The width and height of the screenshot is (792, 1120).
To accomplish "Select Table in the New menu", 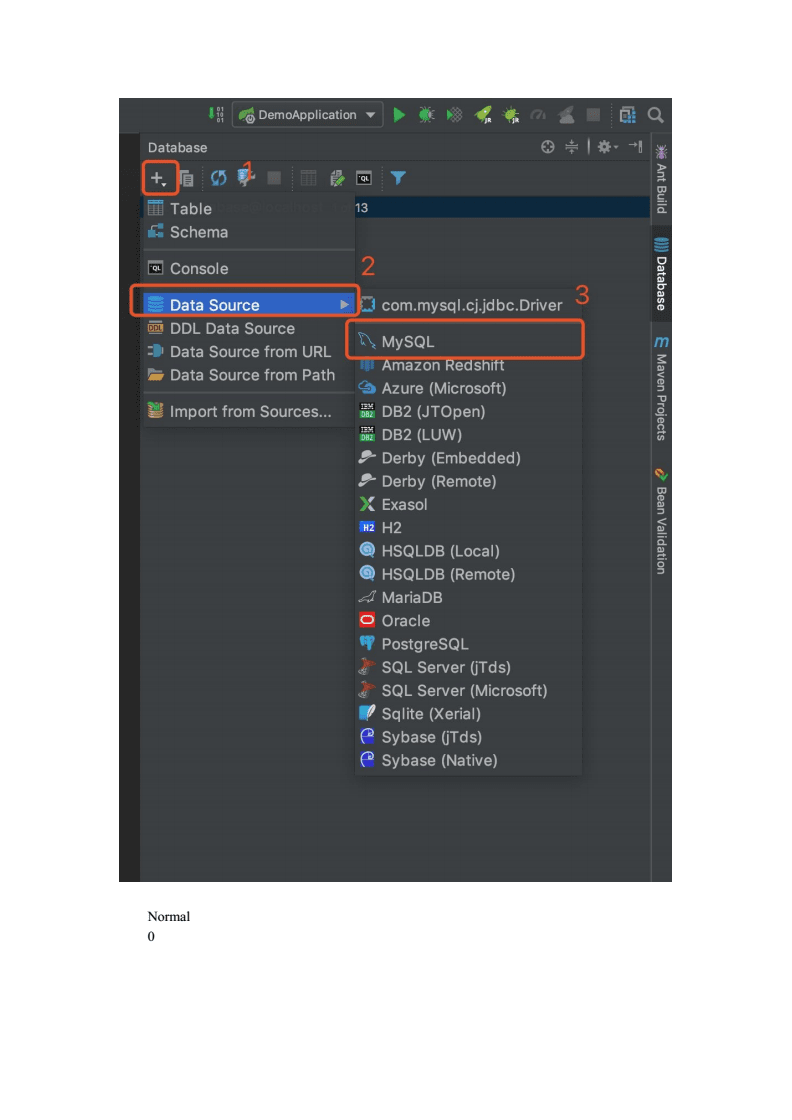I will coord(249,209).
